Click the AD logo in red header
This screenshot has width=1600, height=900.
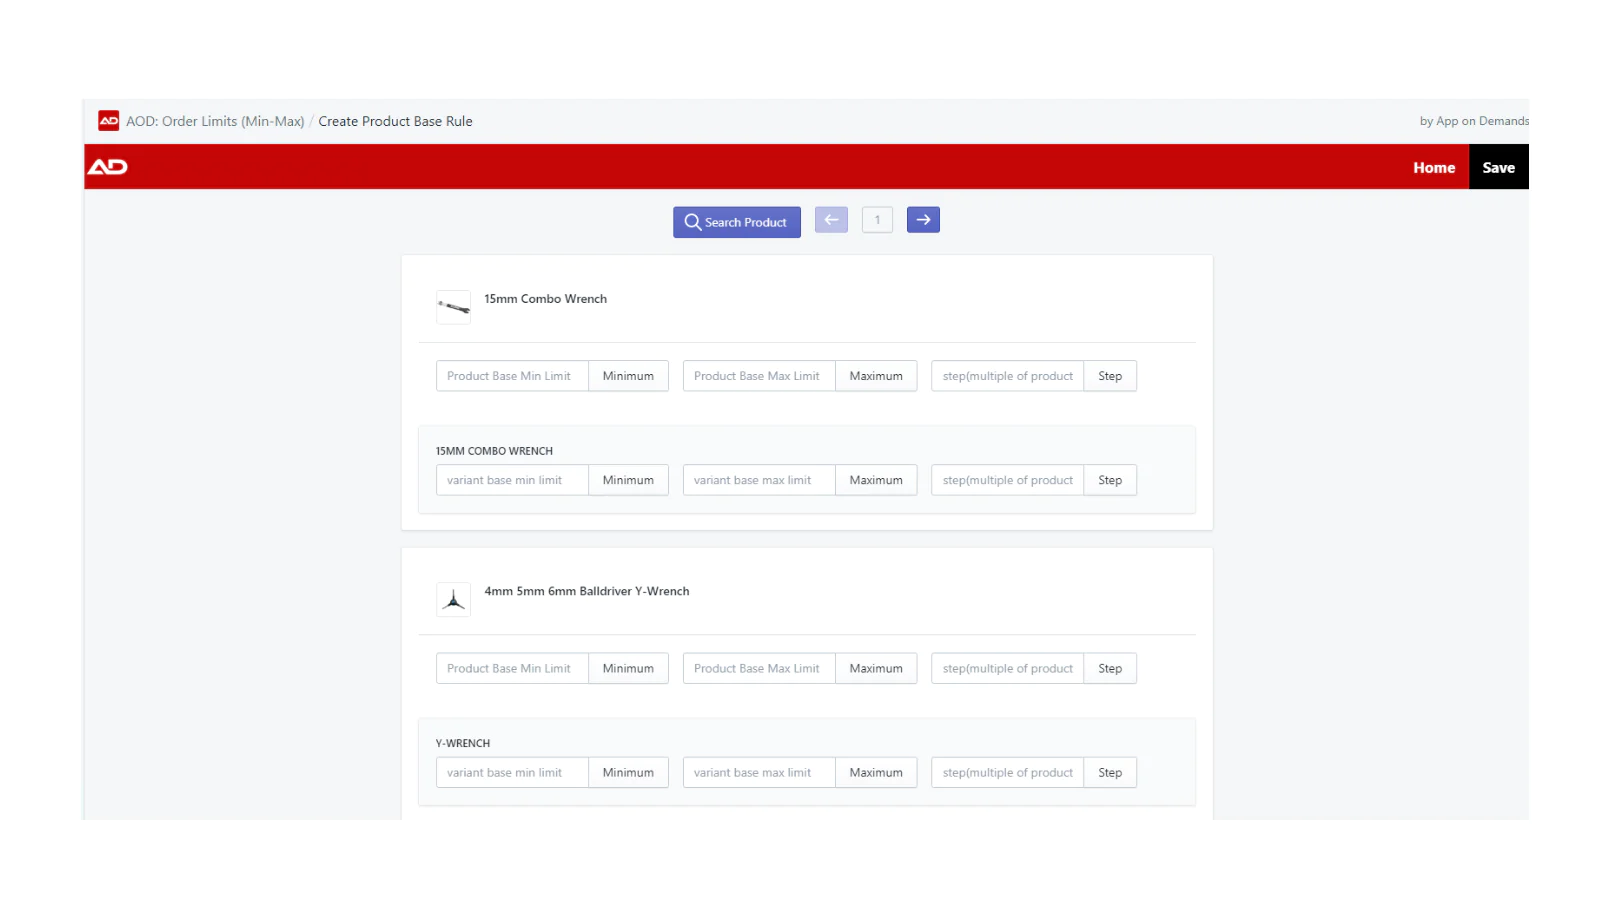tap(107, 167)
